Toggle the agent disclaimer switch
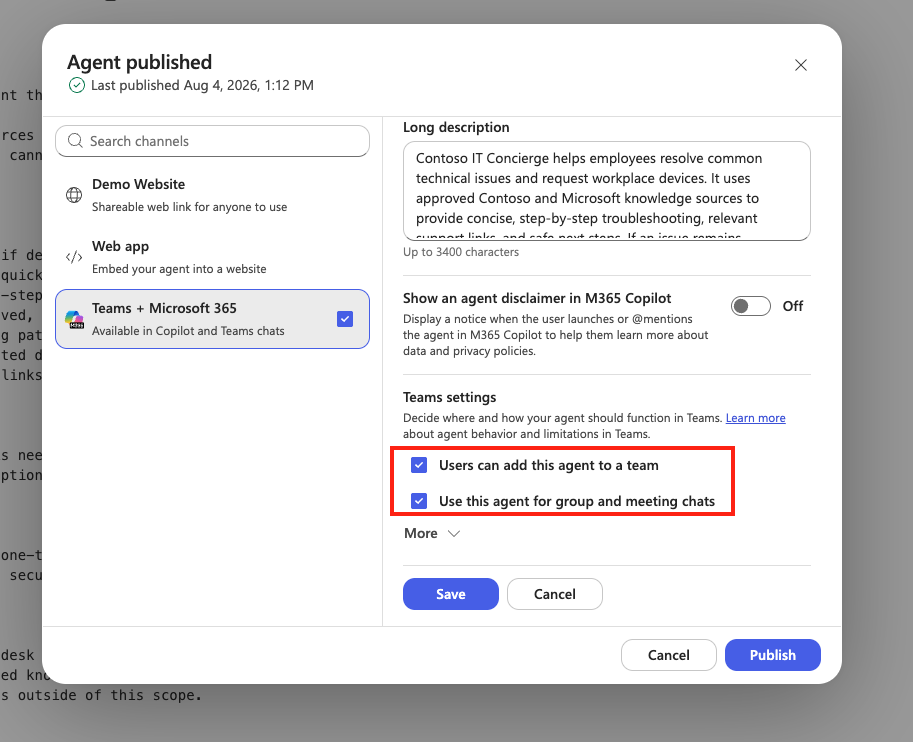The height and width of the screenshot is (742, 913). point(751,306)
